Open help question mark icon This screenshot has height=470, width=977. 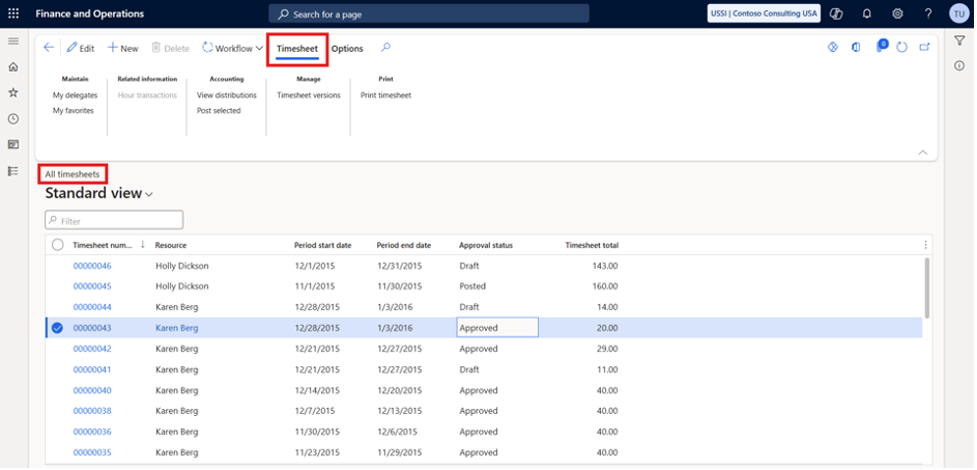(x=928, y=13)
